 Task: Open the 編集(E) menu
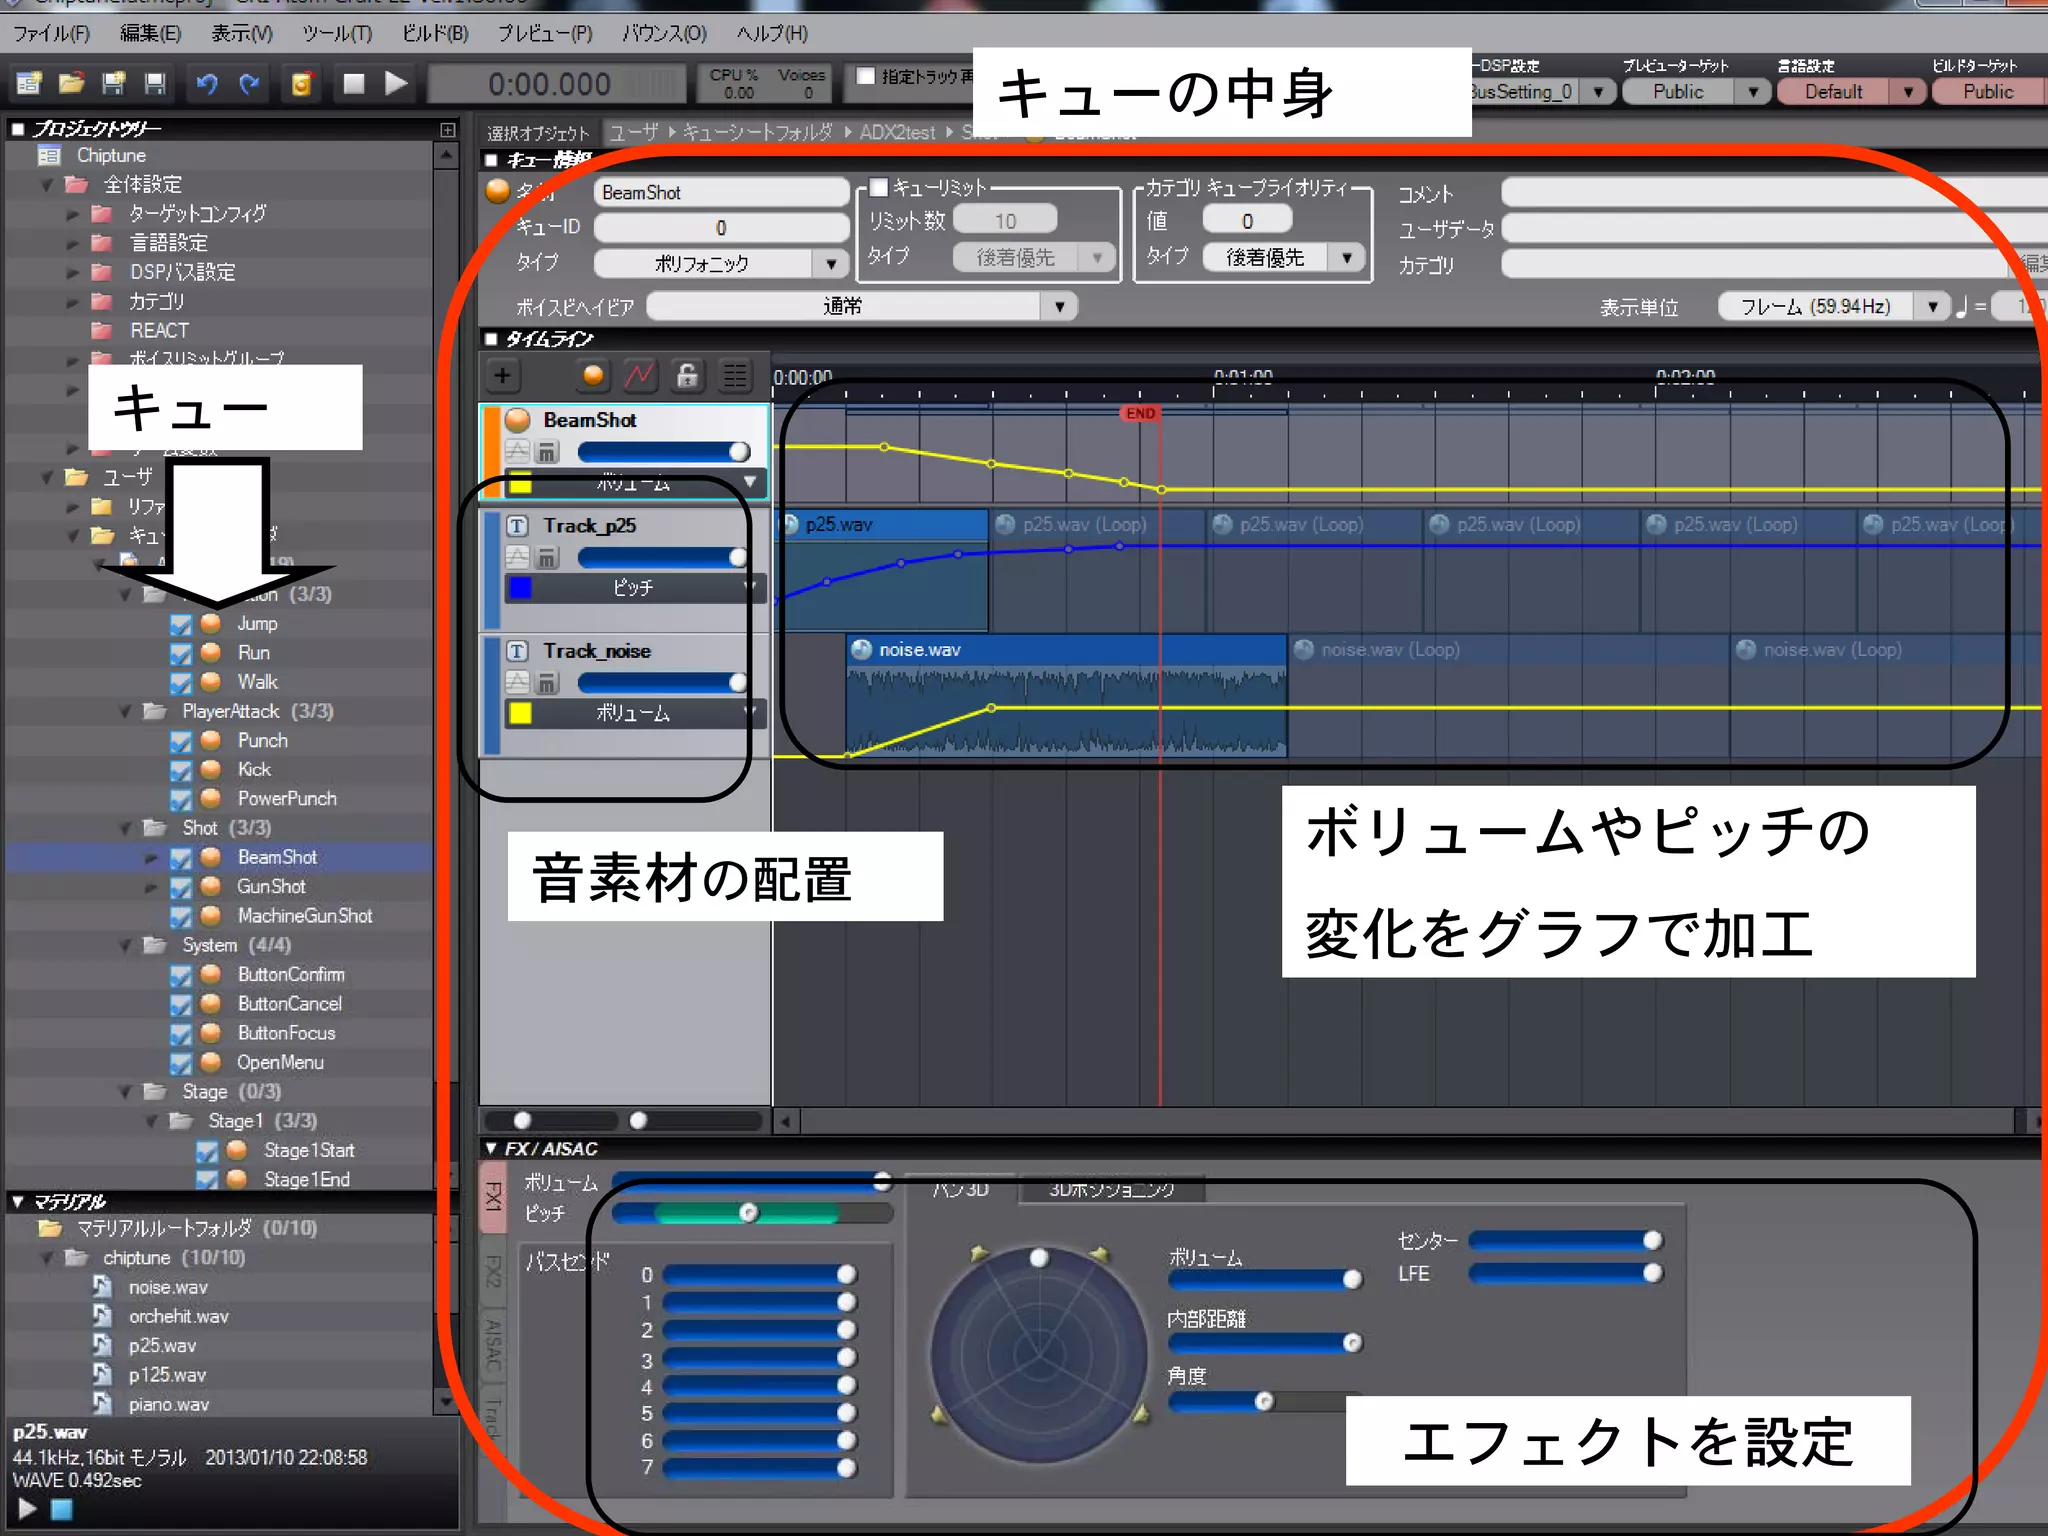pyautogui.click(x=150, y=34)
